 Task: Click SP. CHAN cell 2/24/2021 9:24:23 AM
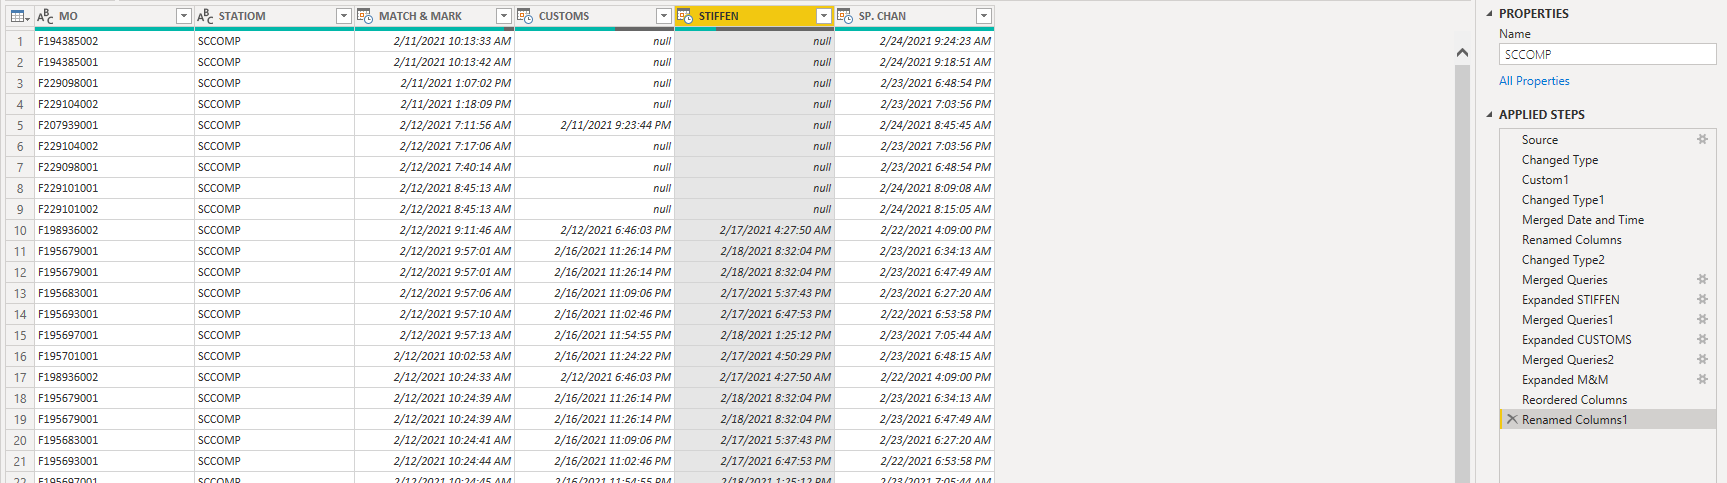914,41
